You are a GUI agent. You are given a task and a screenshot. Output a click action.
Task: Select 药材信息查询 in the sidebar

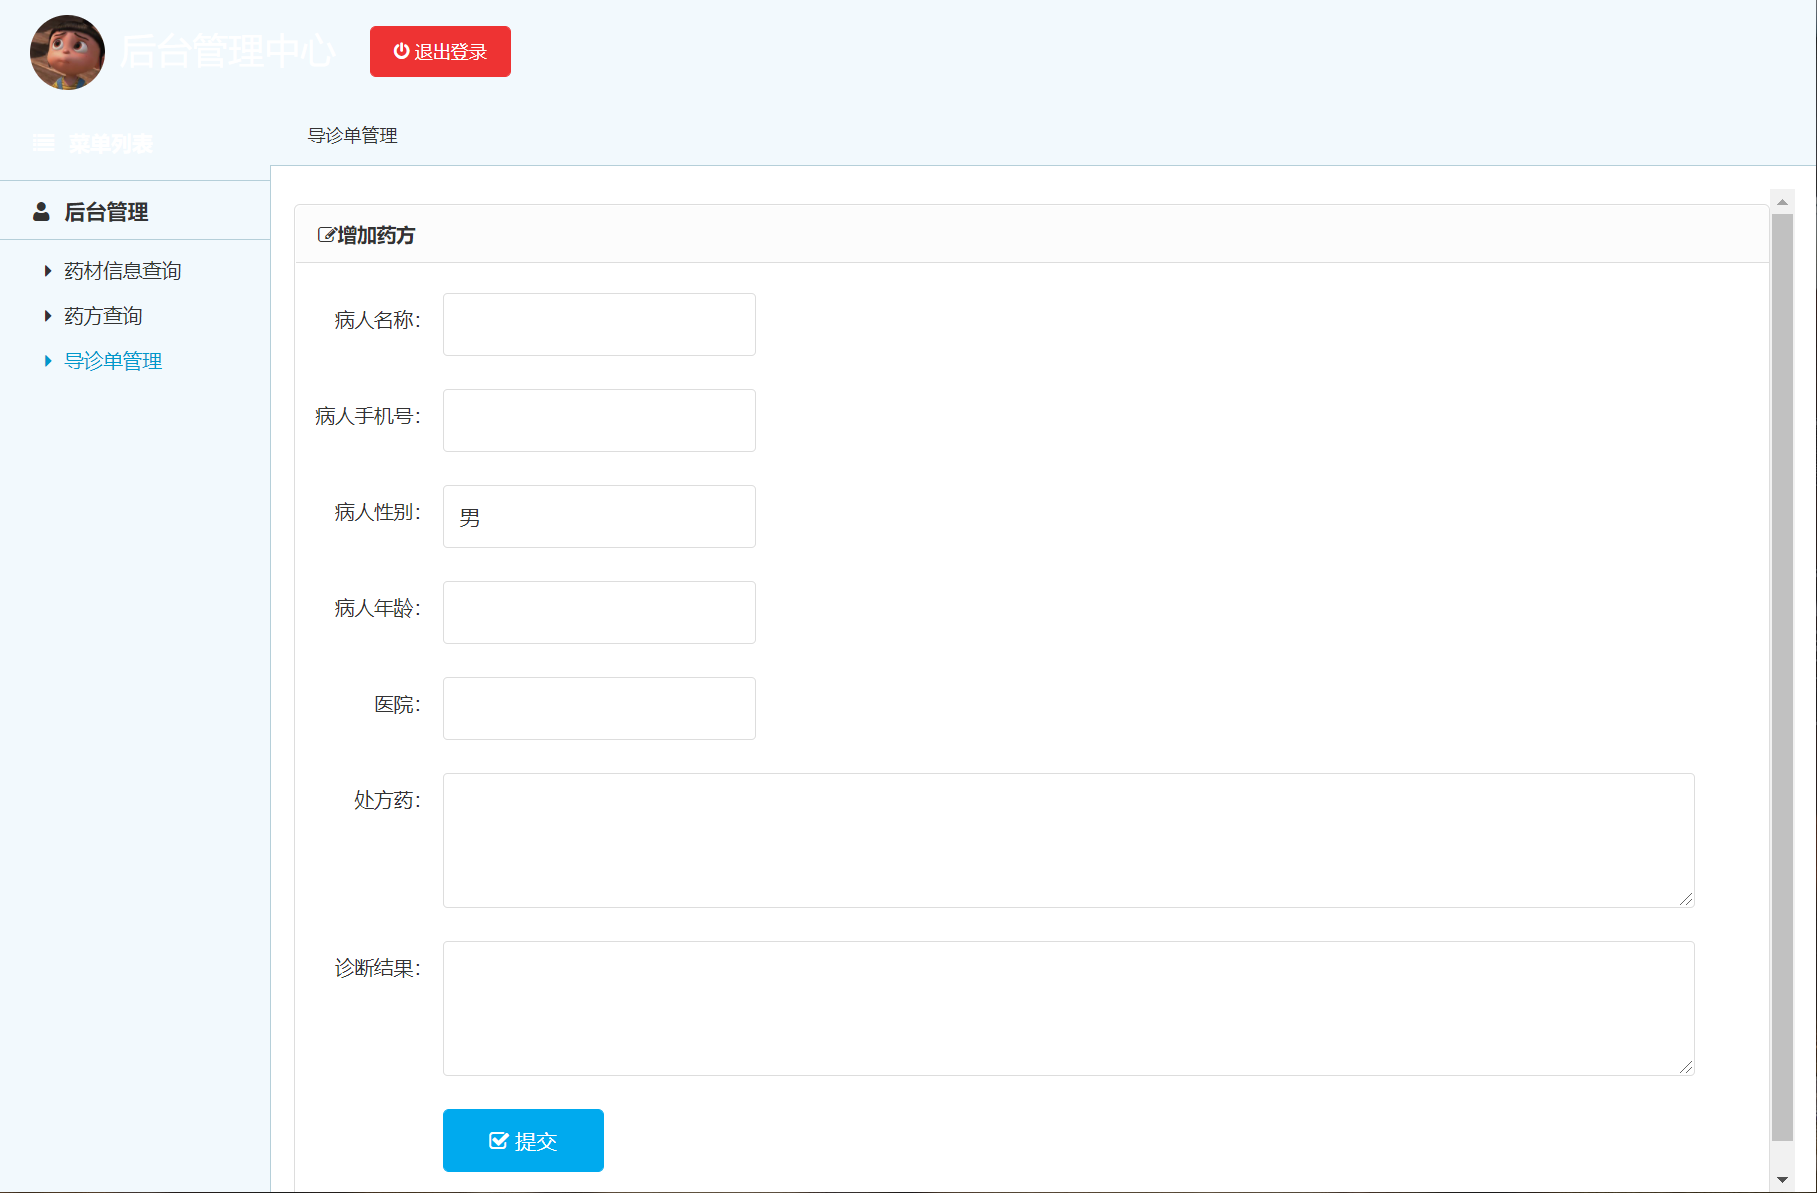point(122,270)
